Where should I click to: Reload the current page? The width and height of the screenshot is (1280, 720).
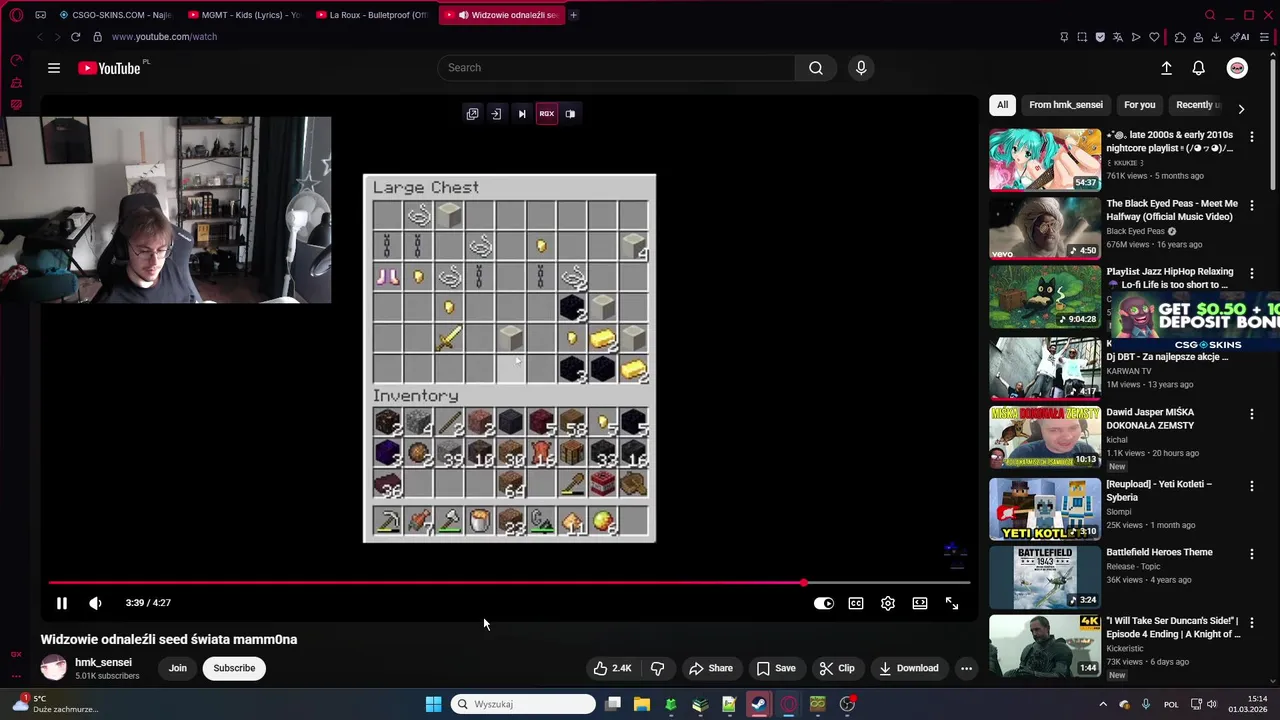pyautogui.click(x=75, y=37)
